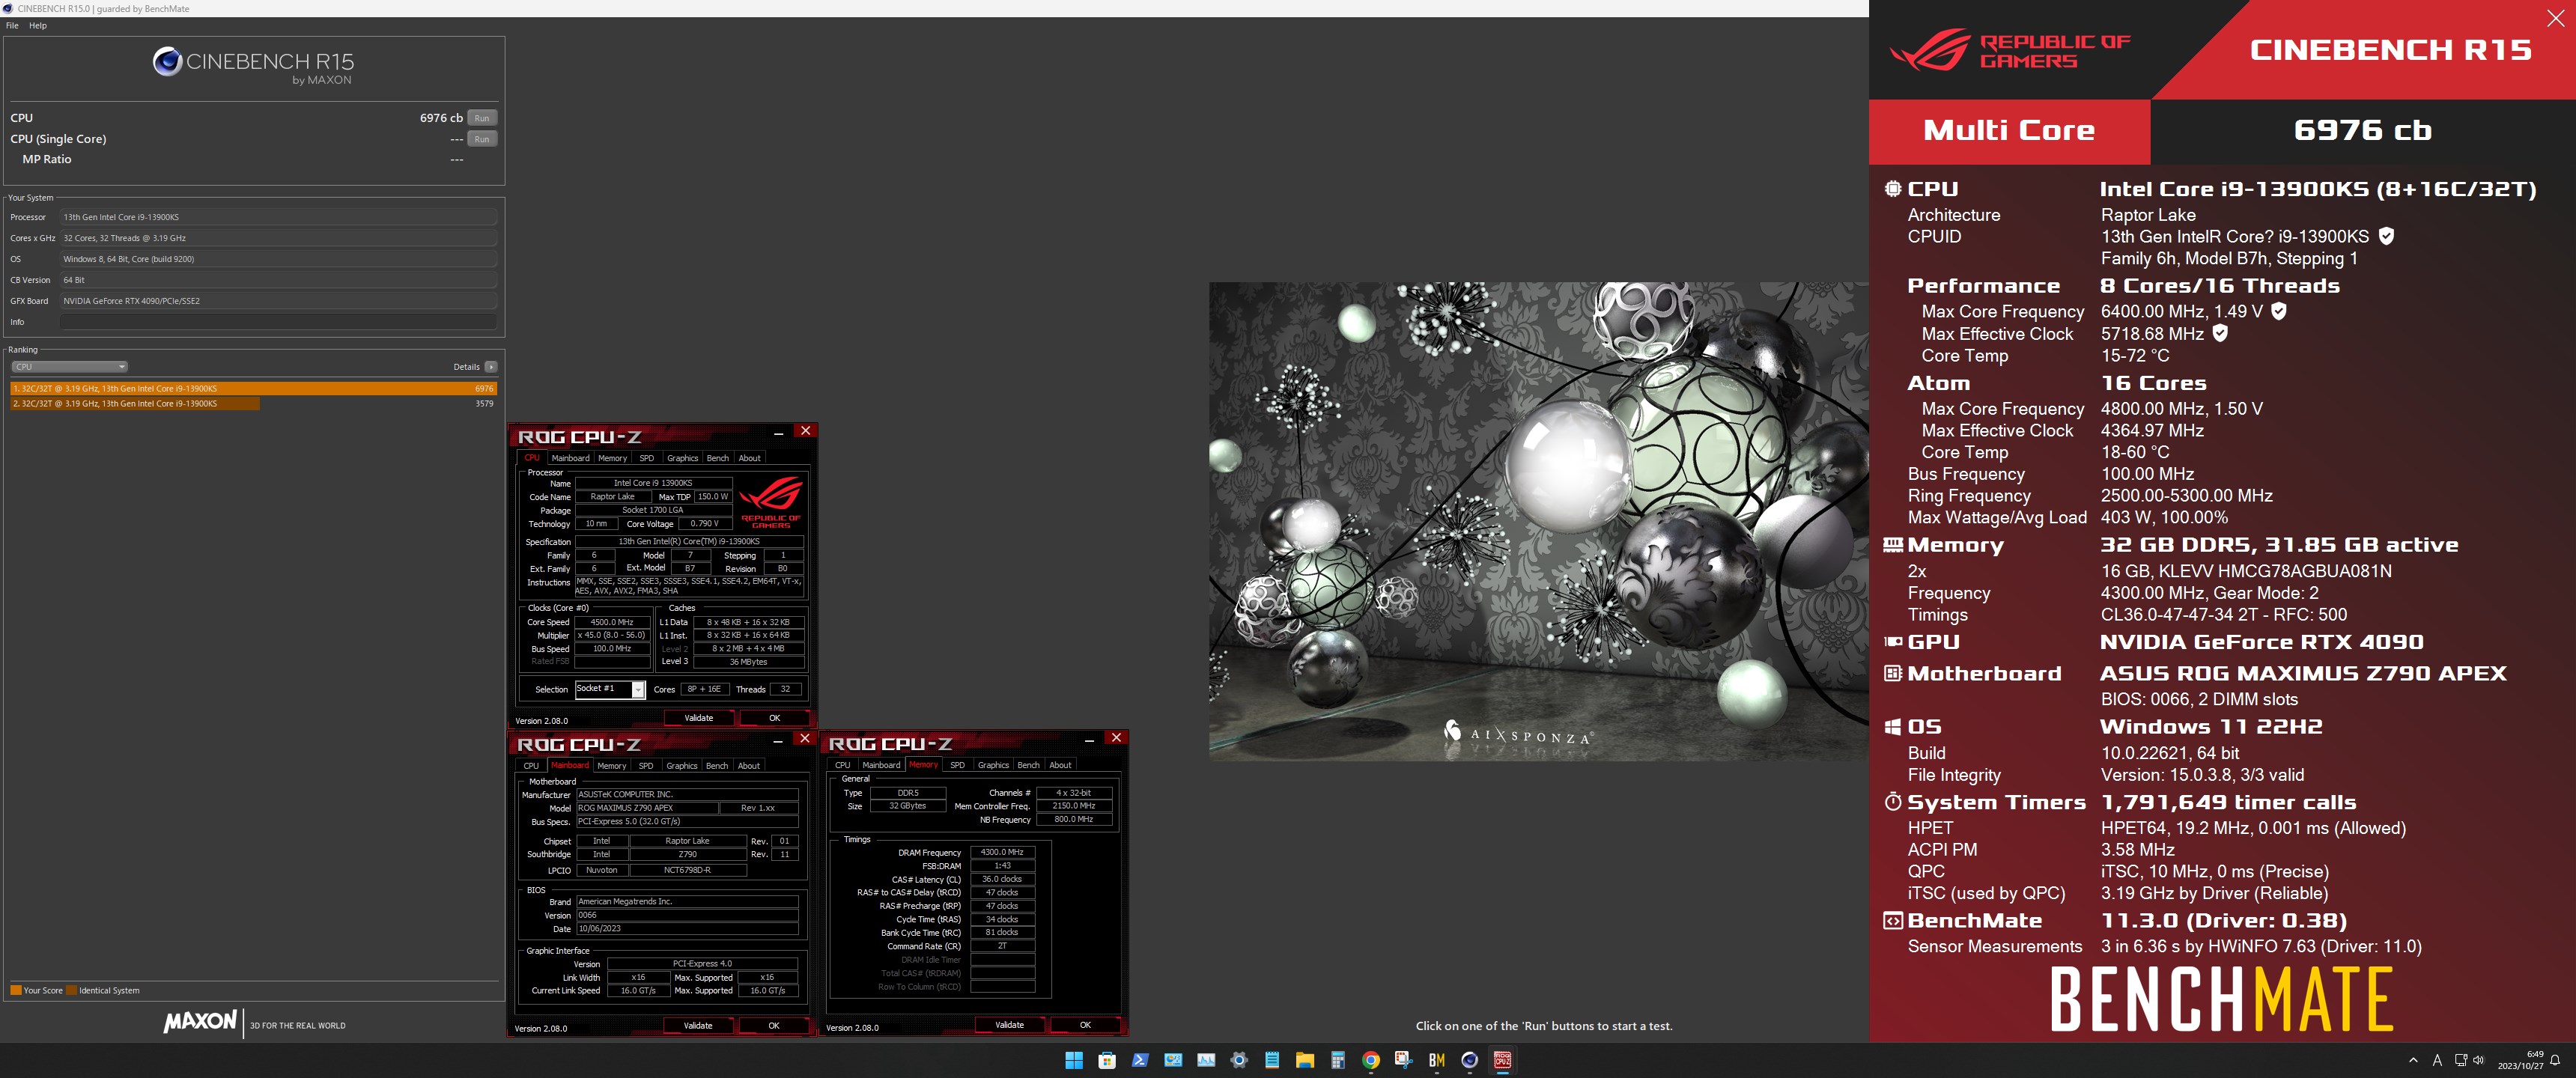The height and width of the screenshot is (1078, 2576).
Task: Close the top CPU-Z CPU window
Action: click(805, 431)
